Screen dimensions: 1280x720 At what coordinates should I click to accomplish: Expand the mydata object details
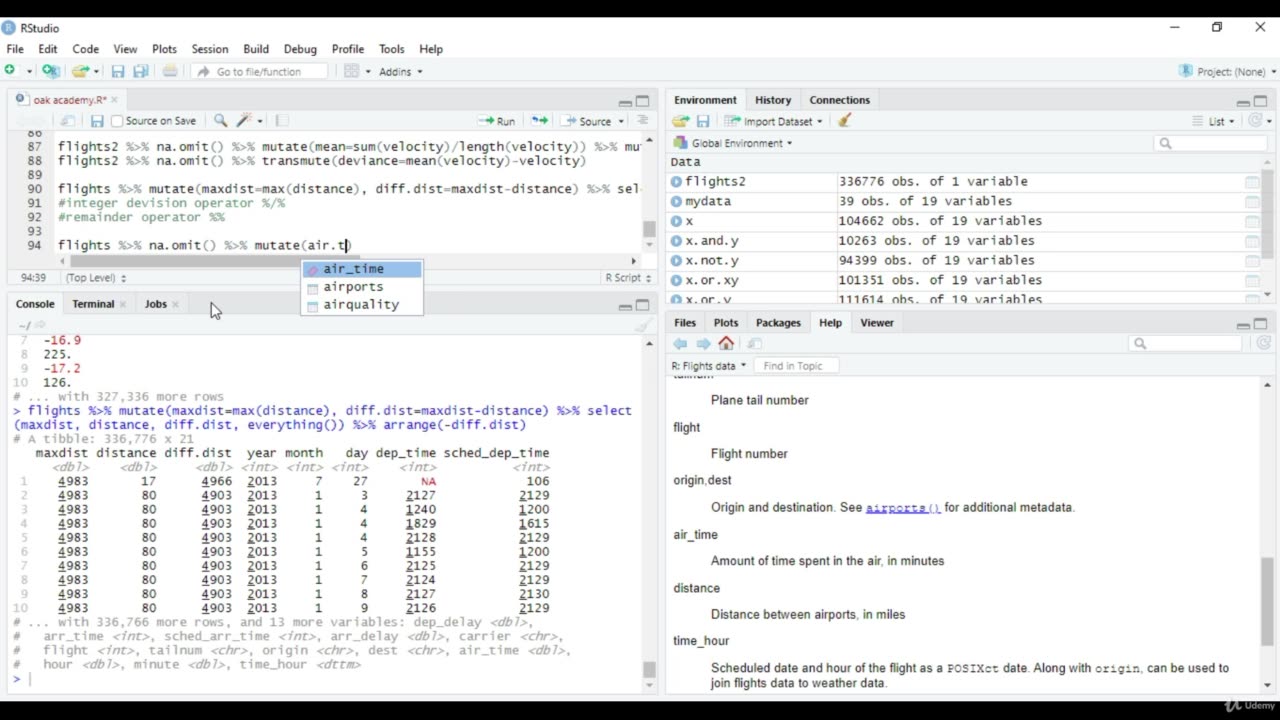pos(677,201)
